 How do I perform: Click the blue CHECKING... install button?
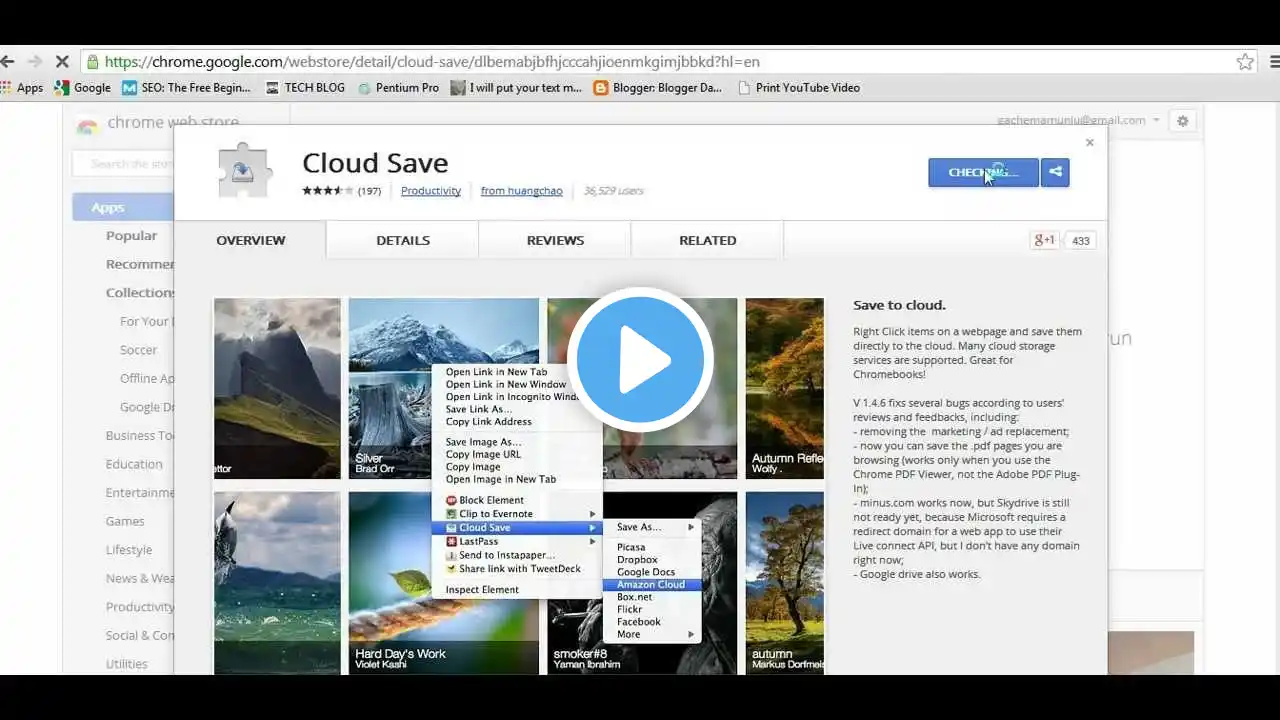(983, 173)
